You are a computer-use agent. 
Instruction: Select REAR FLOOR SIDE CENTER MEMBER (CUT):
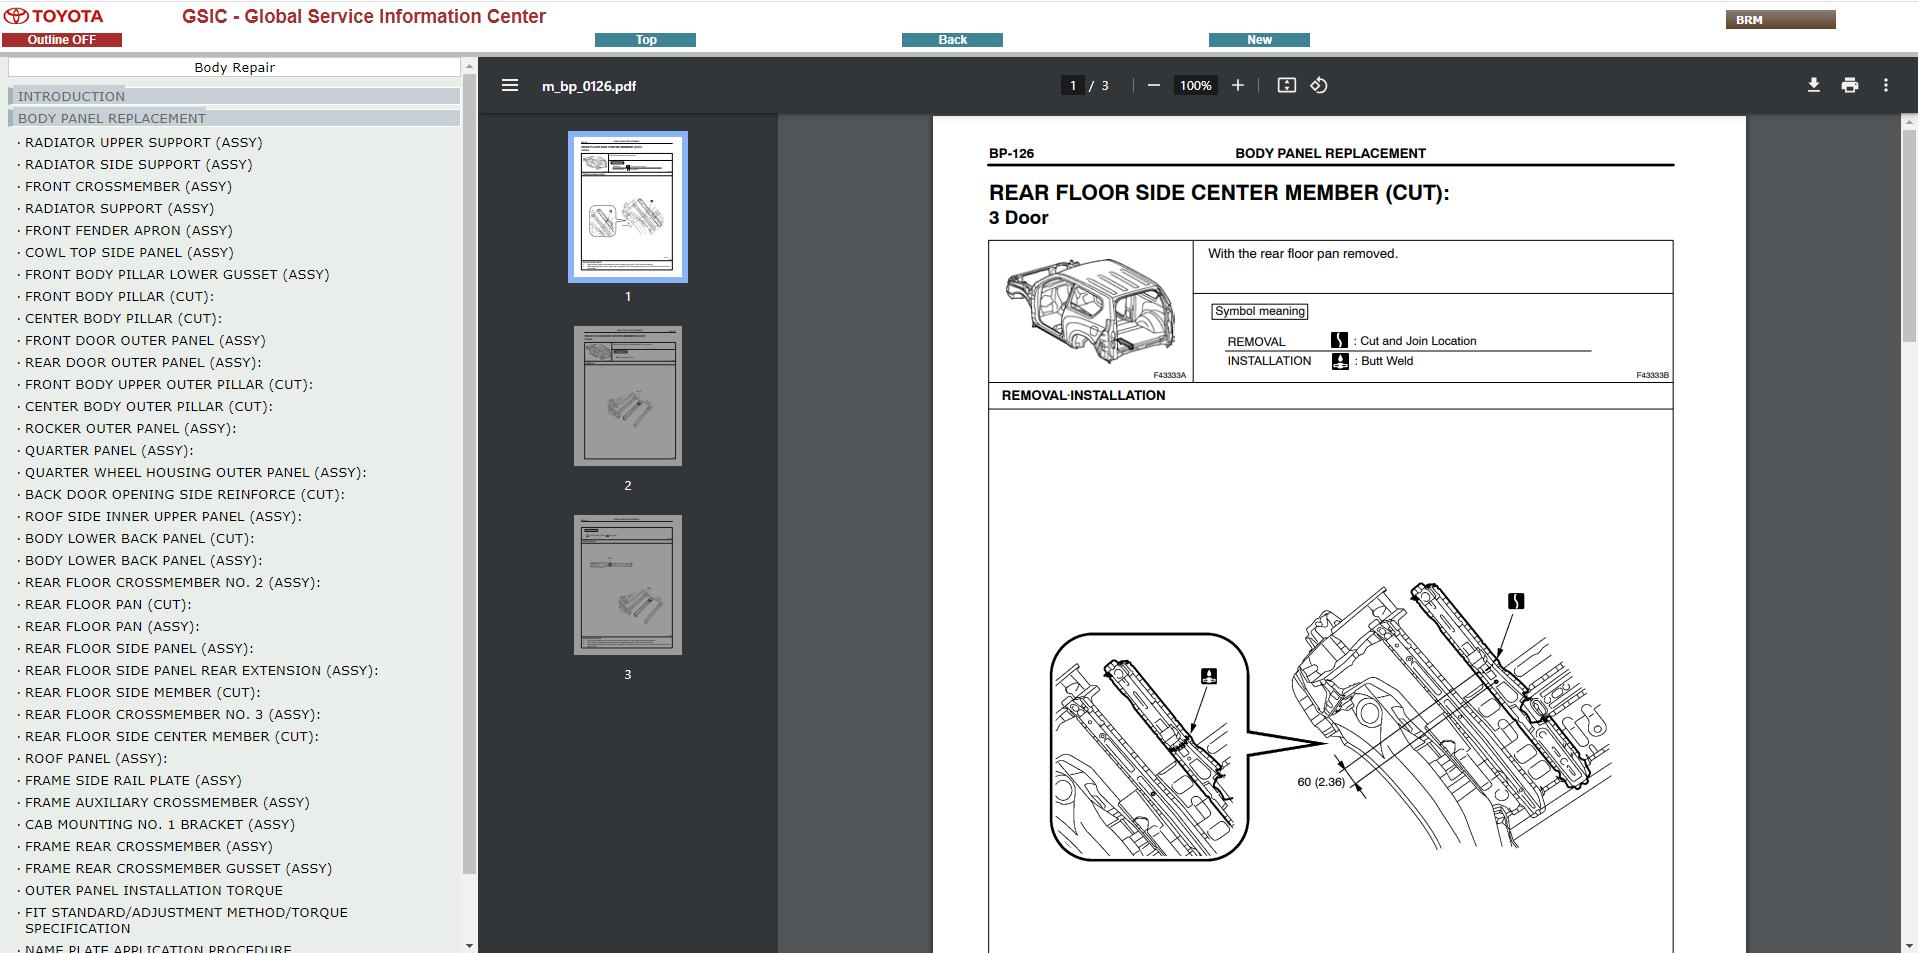[171, 736]
